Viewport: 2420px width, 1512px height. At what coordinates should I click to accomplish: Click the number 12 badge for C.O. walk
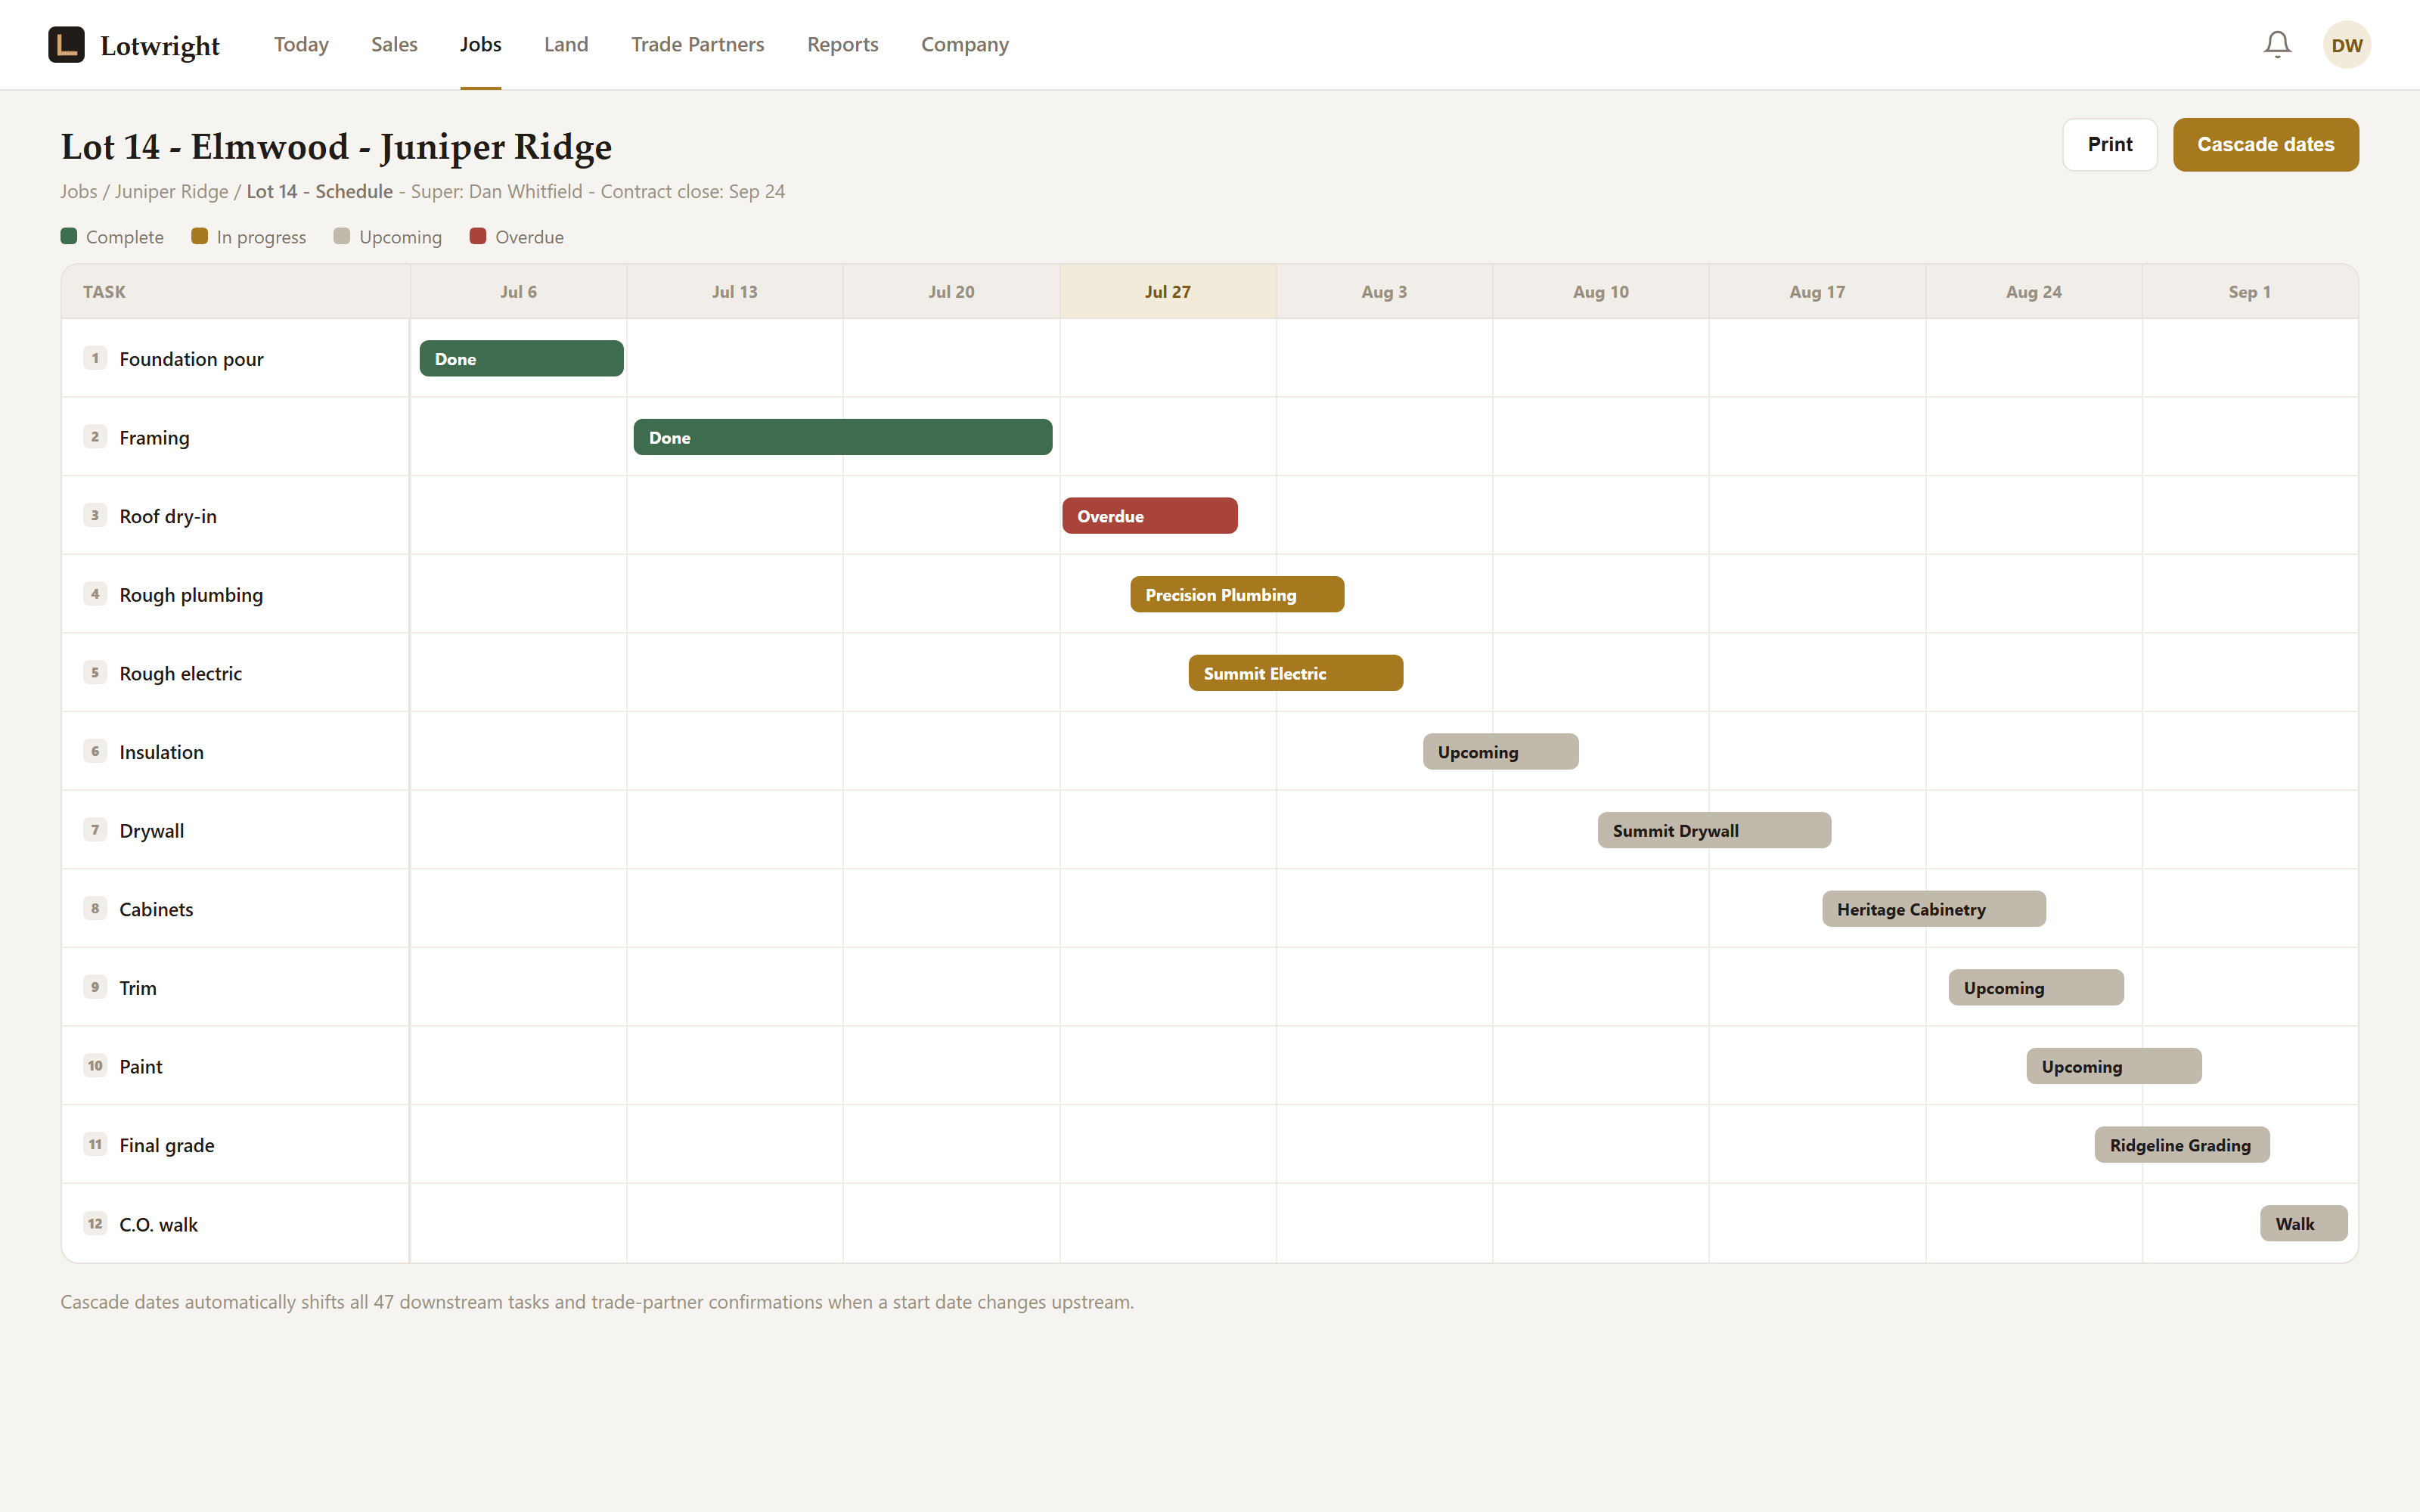tap(95, 1223)
